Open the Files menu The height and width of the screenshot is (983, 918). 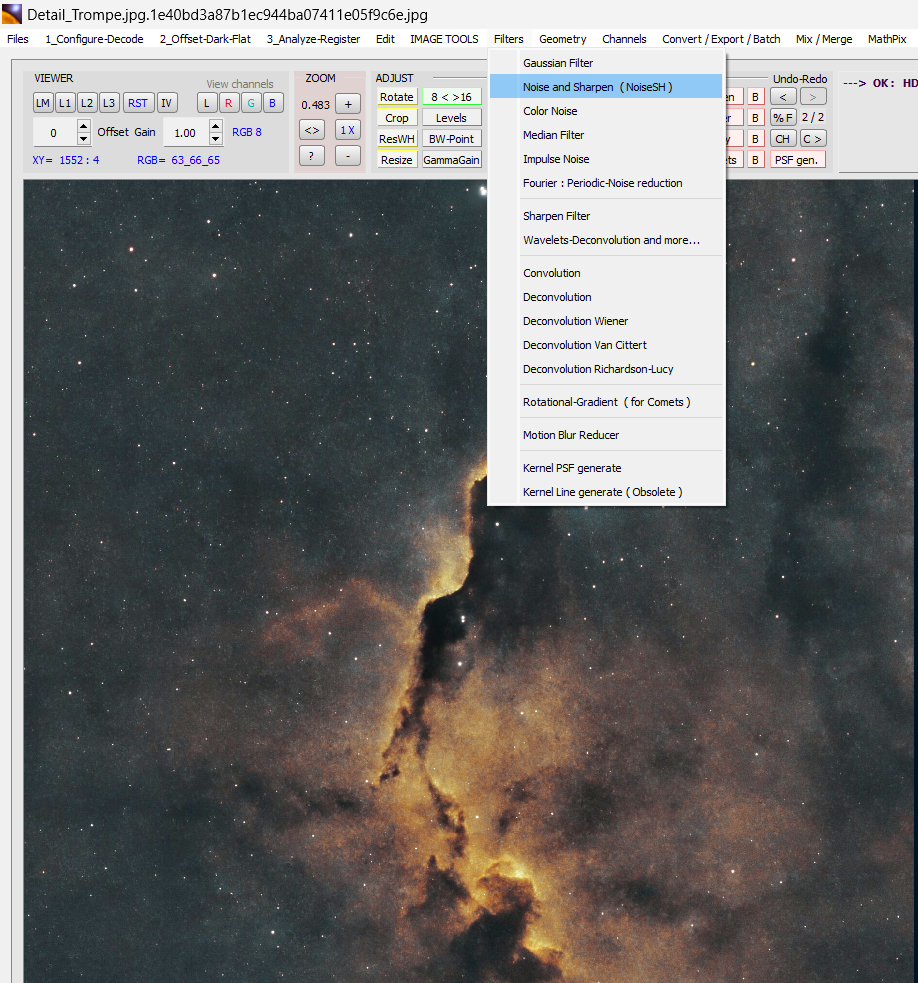pos(18,39)
